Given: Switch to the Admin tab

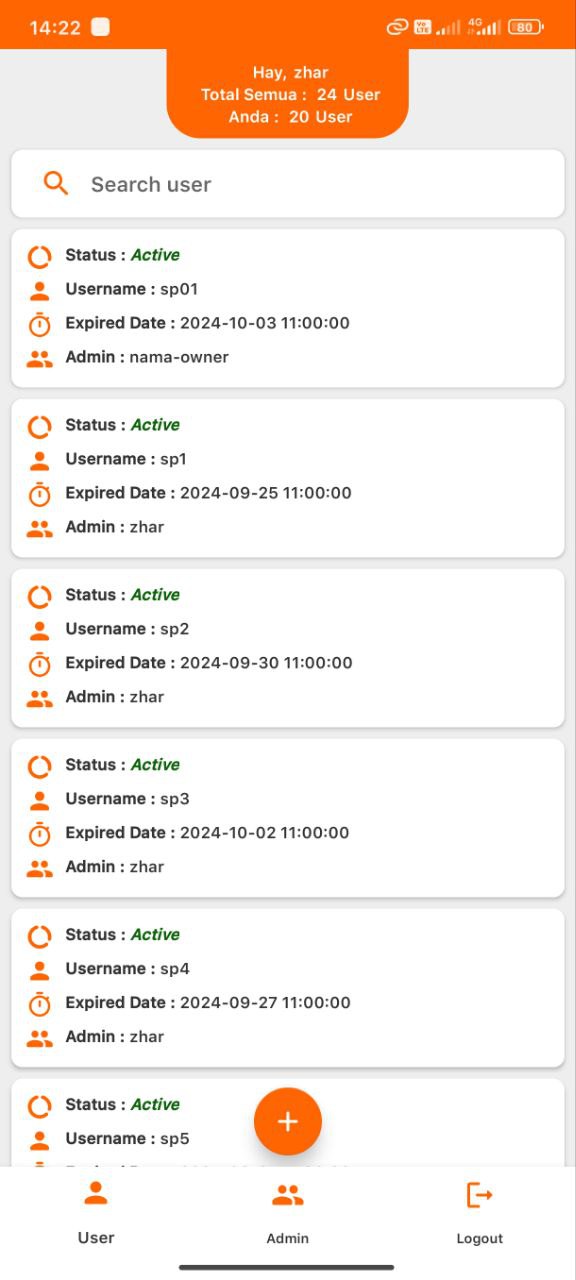Looking at the screenshot, I should click(x=288, y=1212).
